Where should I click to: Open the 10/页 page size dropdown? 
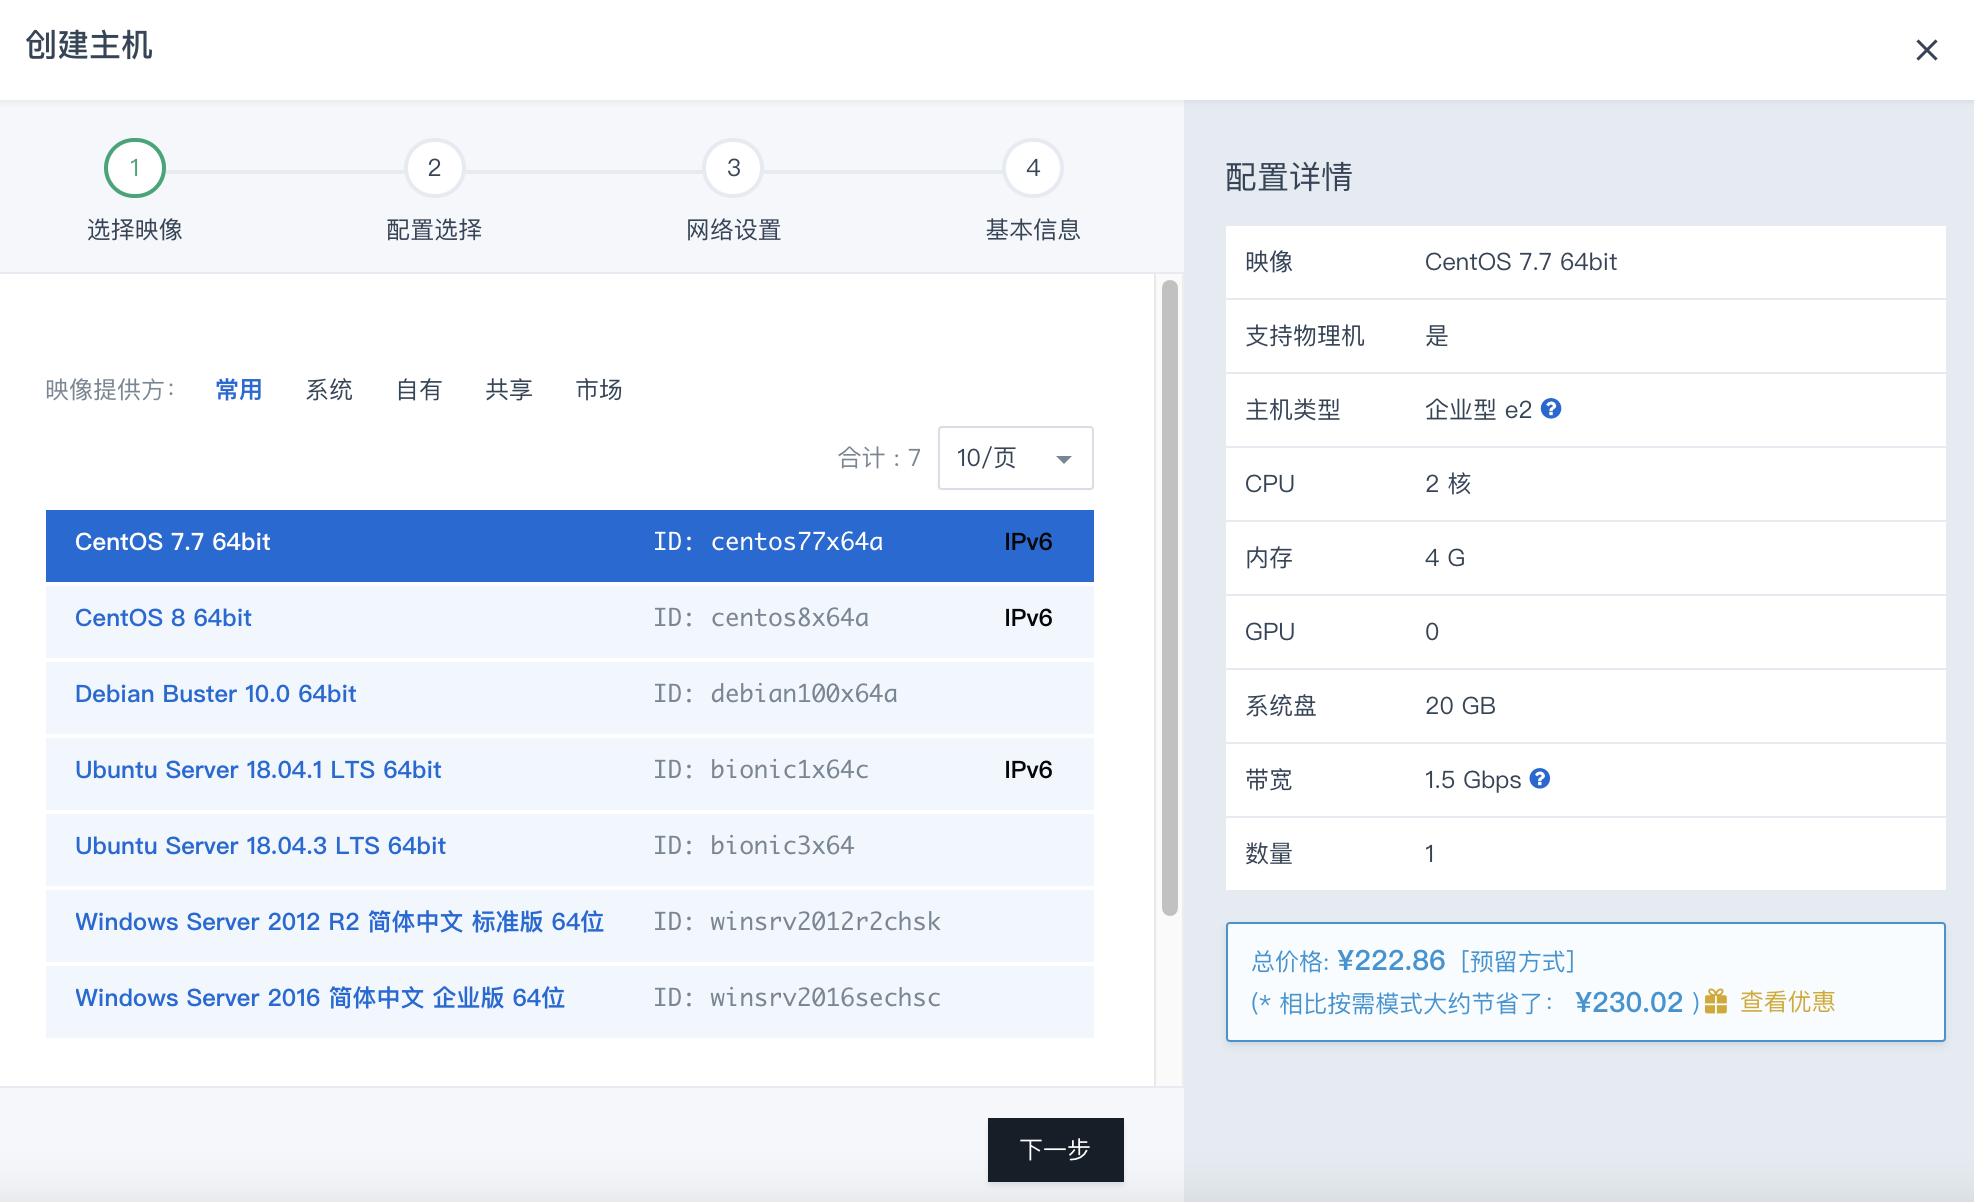1015,458
